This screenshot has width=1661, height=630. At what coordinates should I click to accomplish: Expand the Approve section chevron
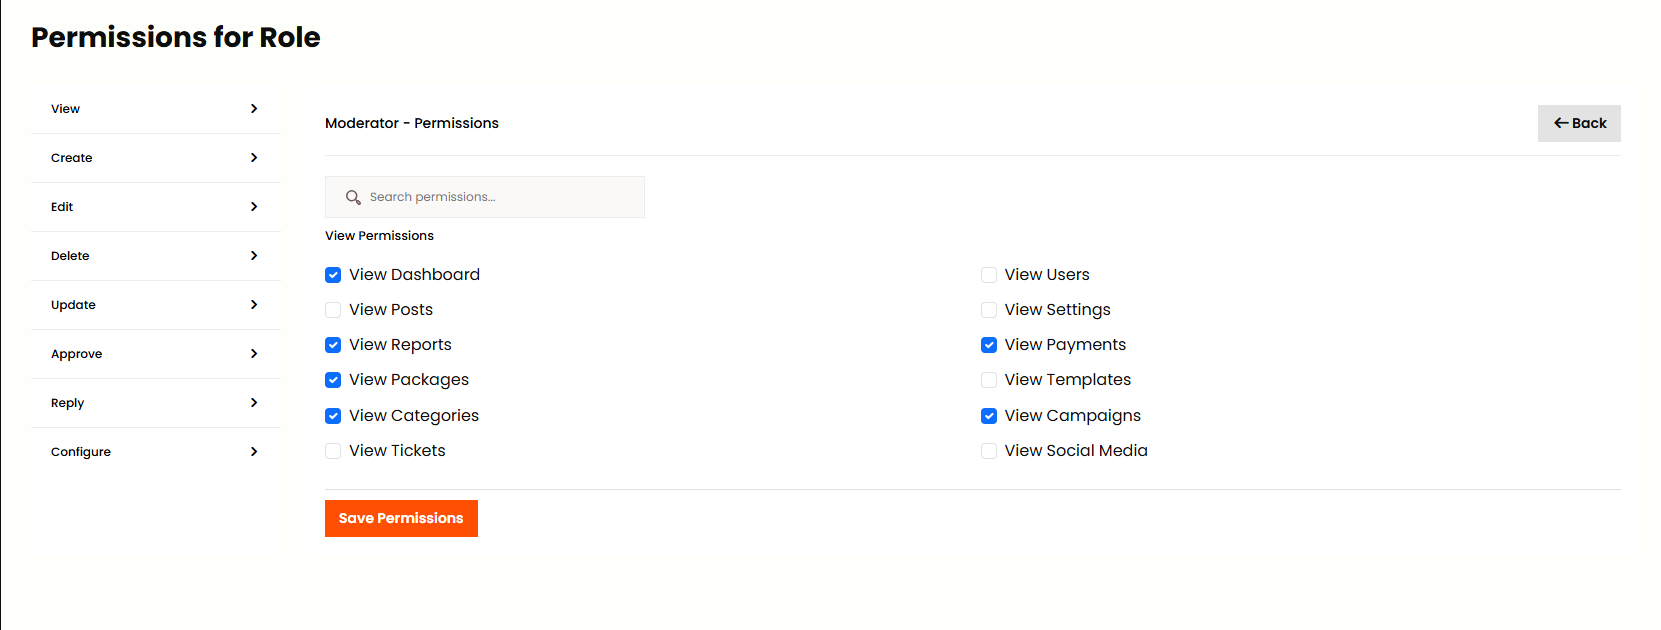coord(253,354)
